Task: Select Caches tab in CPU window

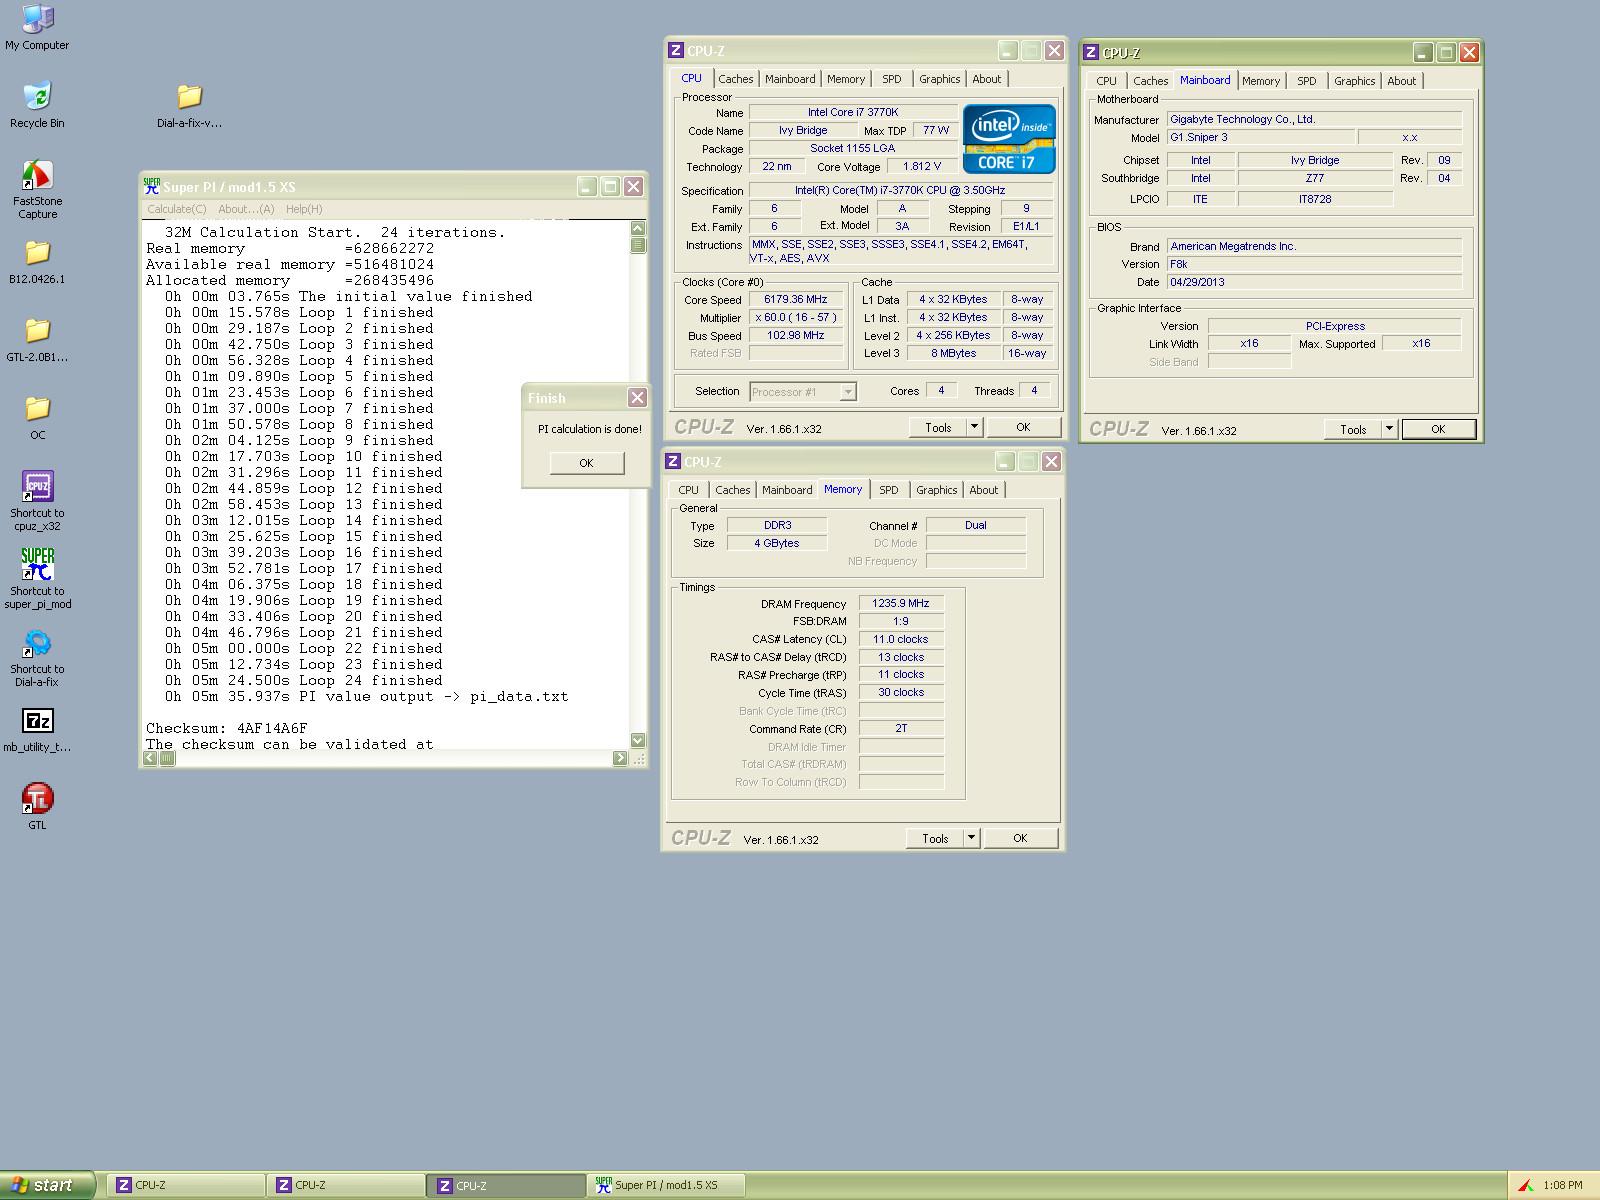Action: coord(736,79)
